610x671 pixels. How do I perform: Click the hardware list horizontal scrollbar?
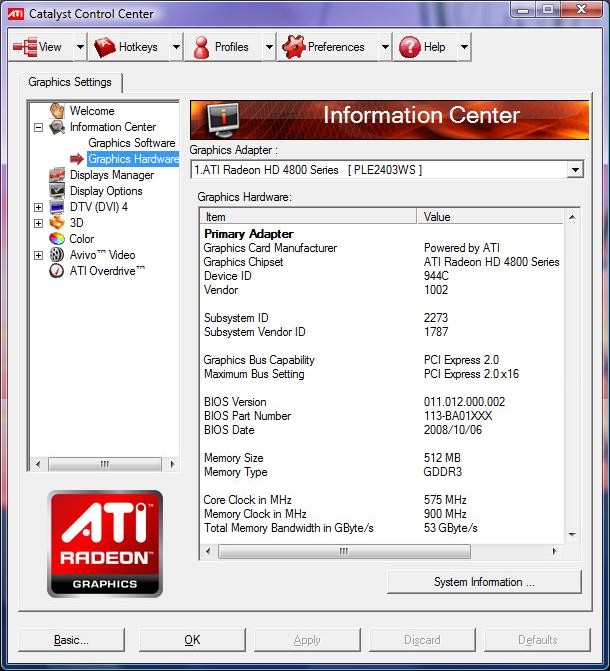381,551
